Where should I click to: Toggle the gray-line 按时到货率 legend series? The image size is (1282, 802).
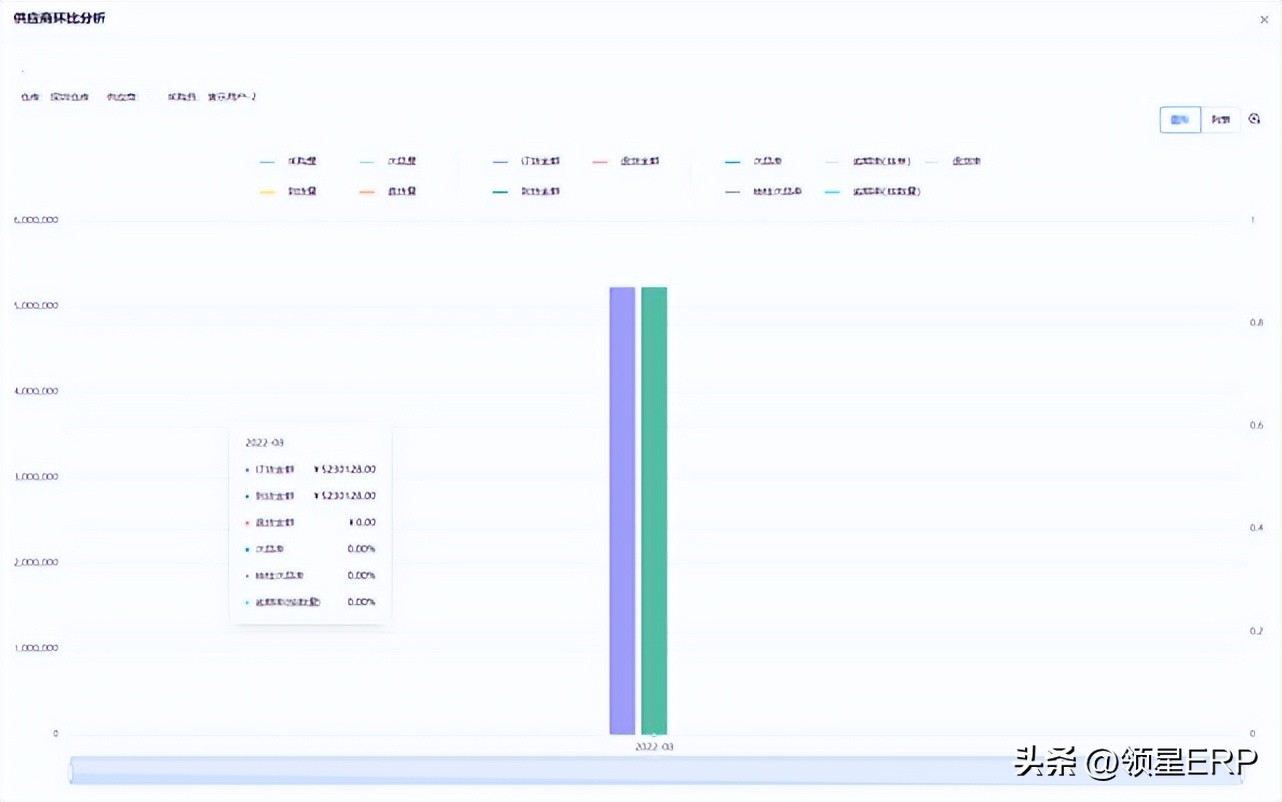click(764, 191)
